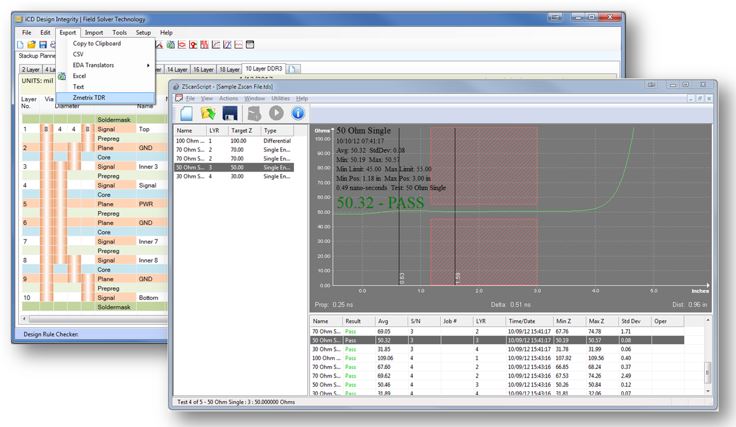
Task: Click green Excel icon beside Excel menu entry
Action: point(62,76)
